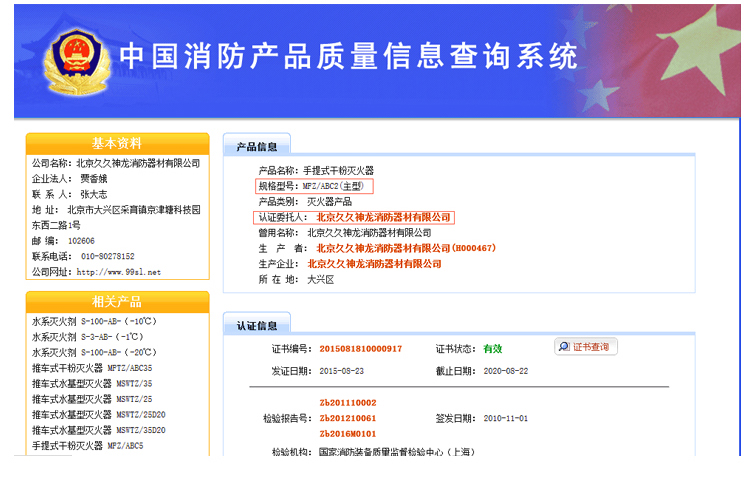Open related product 水系灭火剂 S-3-AB-(-1℃)

point(88,337)
